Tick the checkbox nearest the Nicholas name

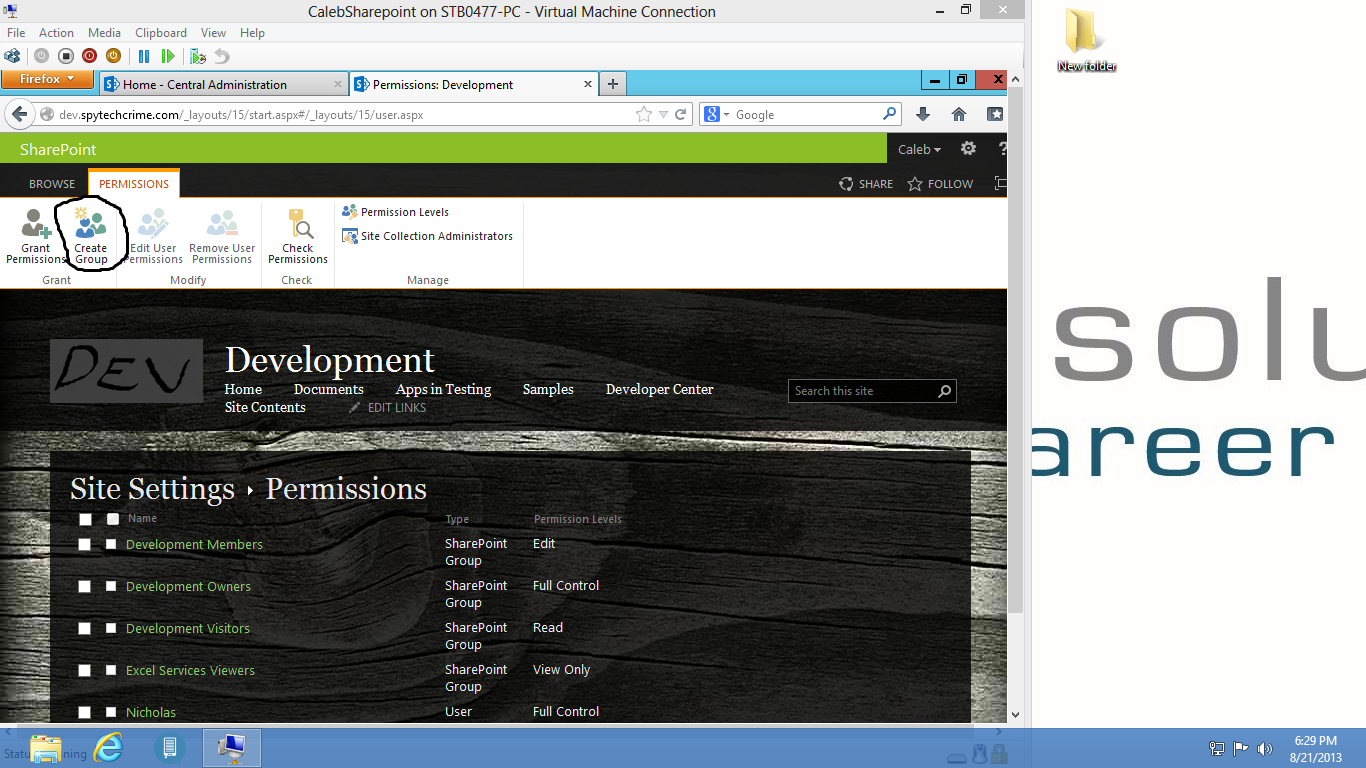pyautogui.click(x=111, y=712)
